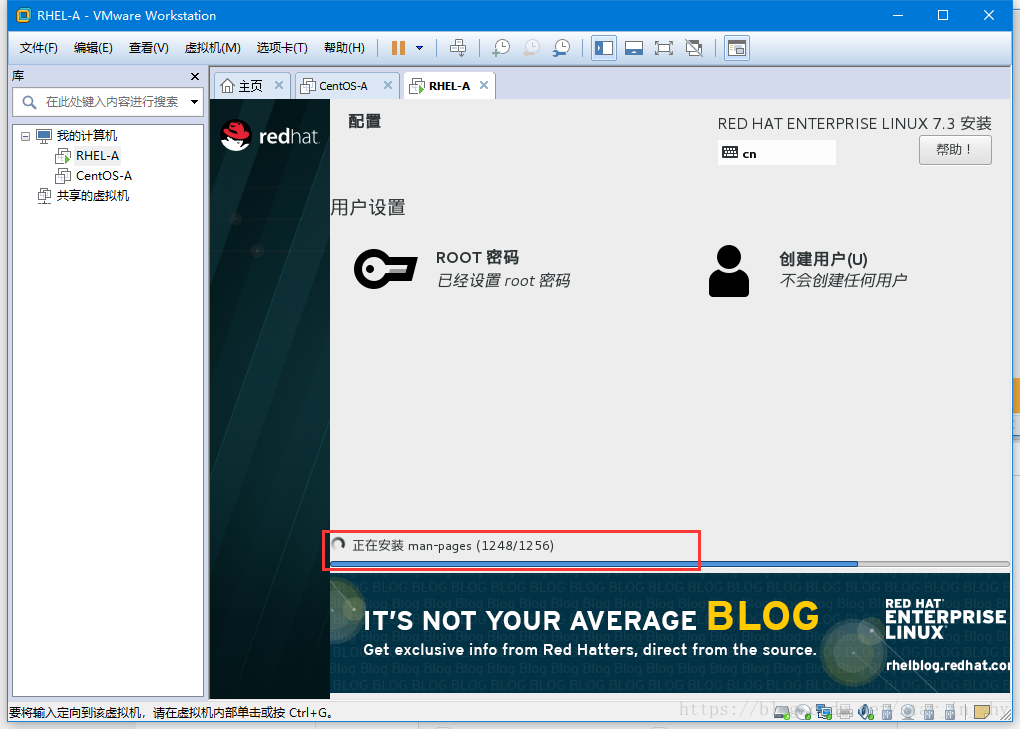
Task: Select RHEL-A in the library tree
Action: (x=98, y=156)
